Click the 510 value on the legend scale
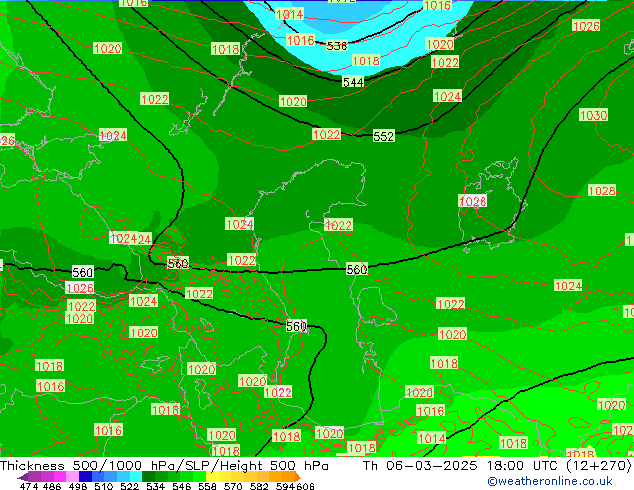Viewport: 634px width, 490px height. click(x=104, y=486)
